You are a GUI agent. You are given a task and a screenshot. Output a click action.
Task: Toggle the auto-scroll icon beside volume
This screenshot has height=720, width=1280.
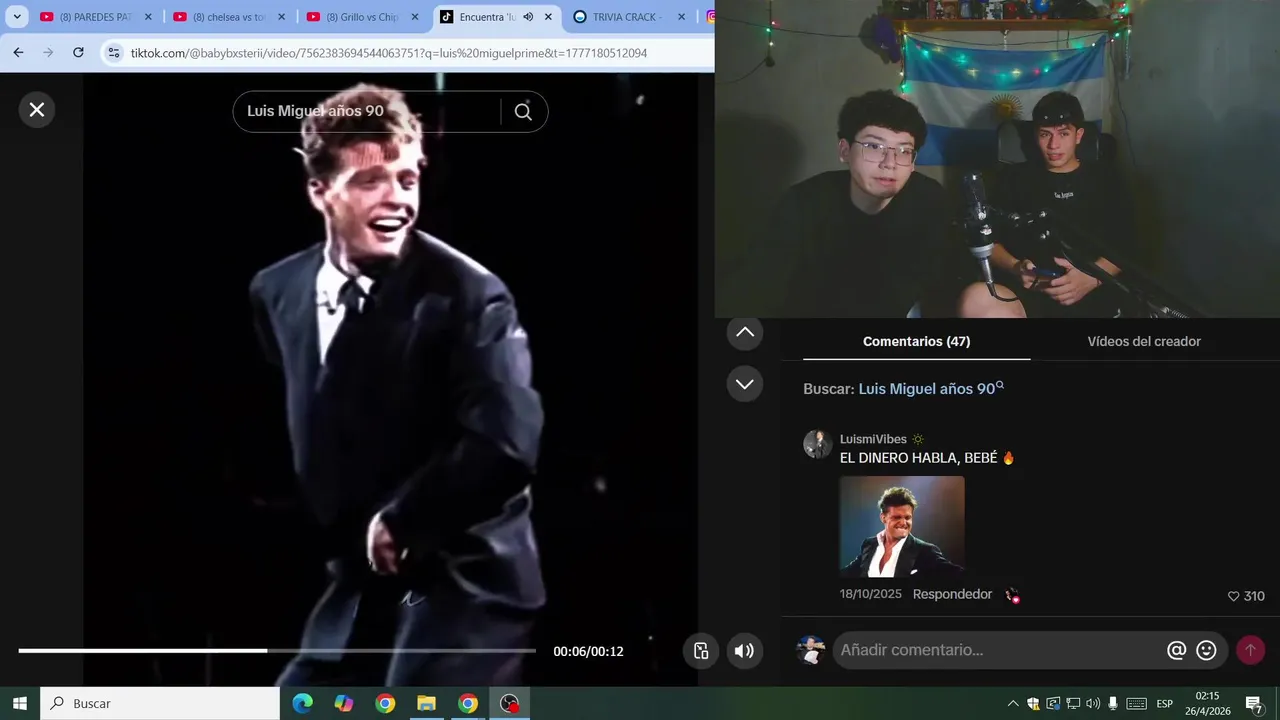coord(701,651)
